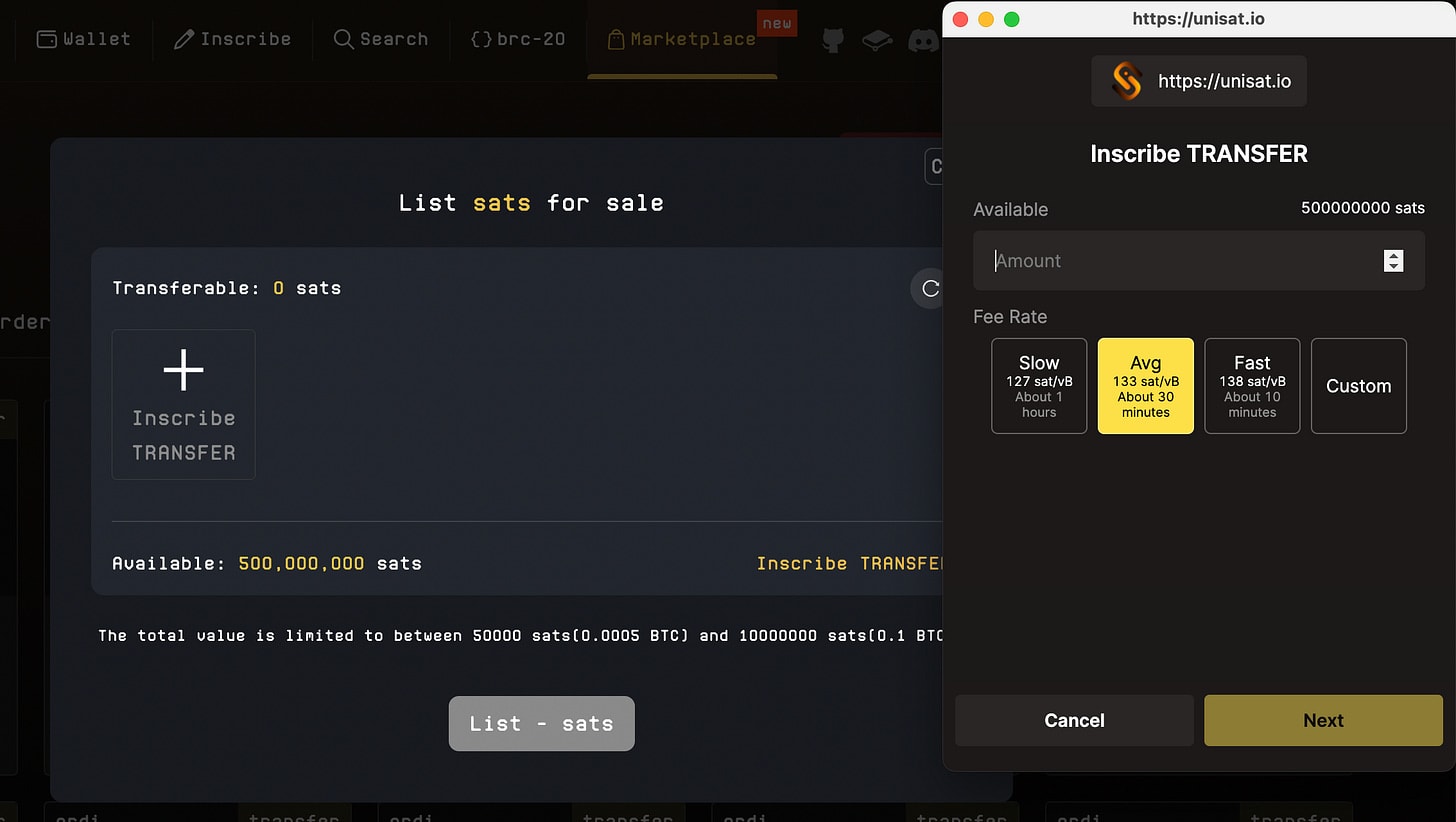Click the brc-20 braces icon
This screenshot has width=1456, height=822.
481,40
